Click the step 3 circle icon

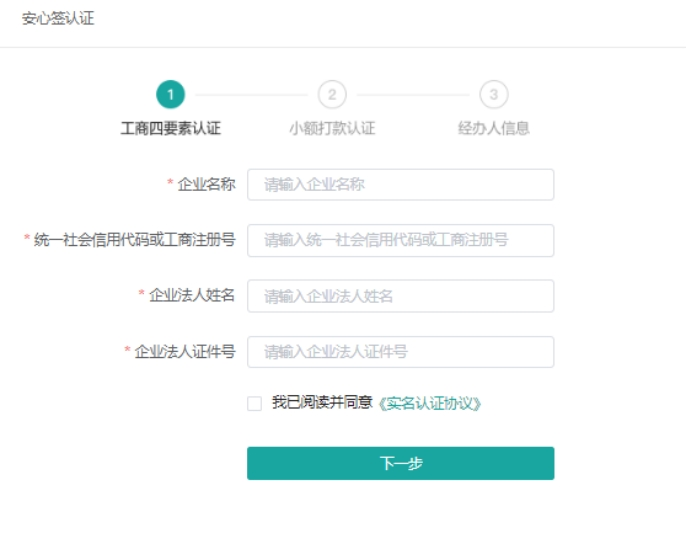(x=493, y=95)
